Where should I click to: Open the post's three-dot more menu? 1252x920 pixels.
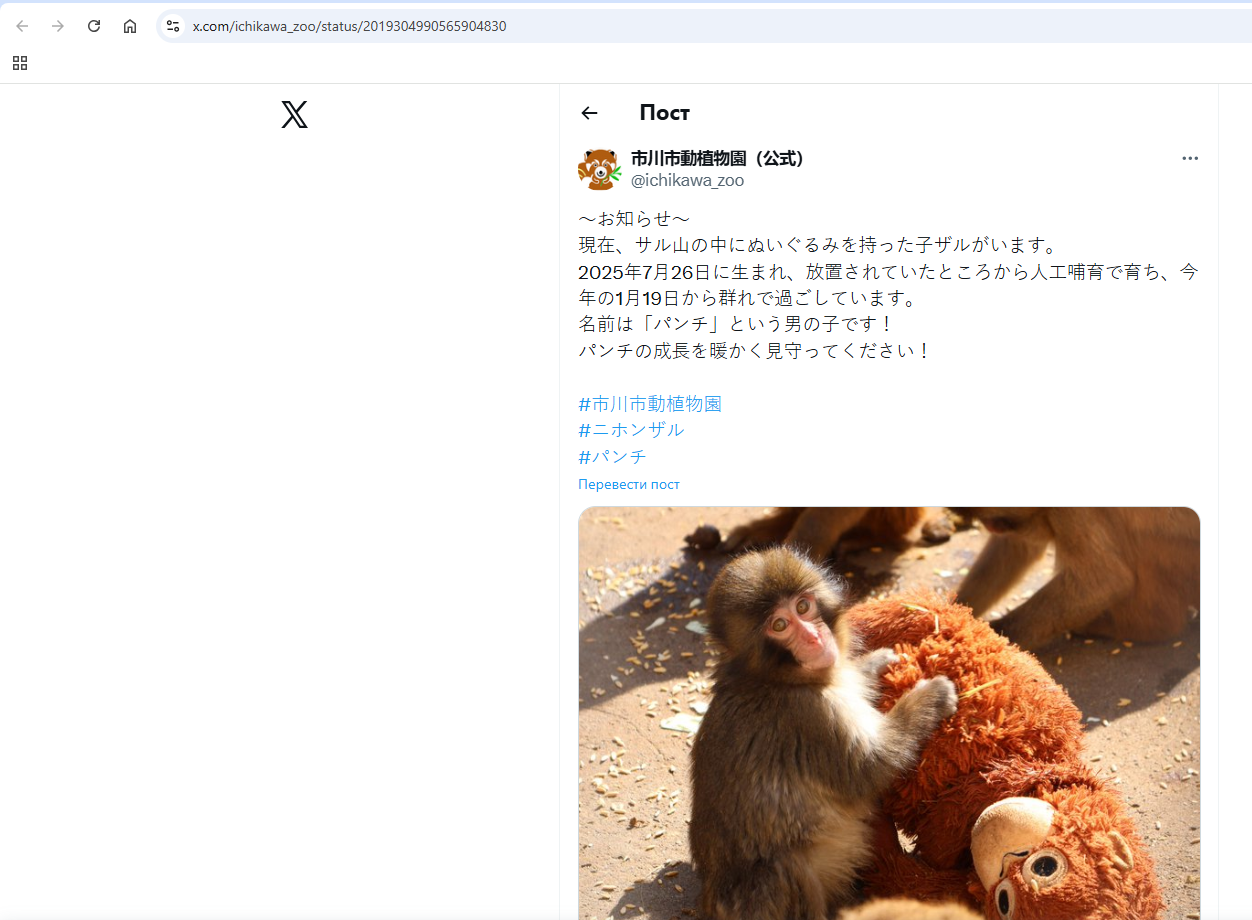point(1189,158)
